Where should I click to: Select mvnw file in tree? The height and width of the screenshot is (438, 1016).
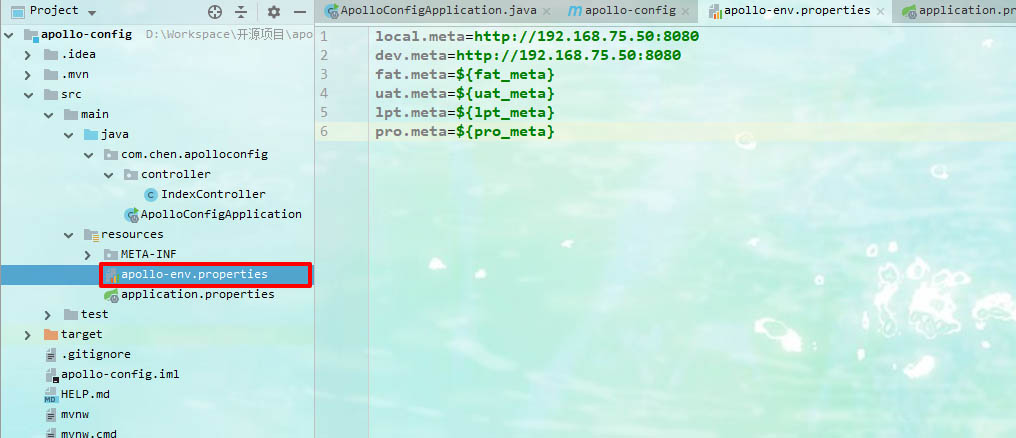[75, 414]
